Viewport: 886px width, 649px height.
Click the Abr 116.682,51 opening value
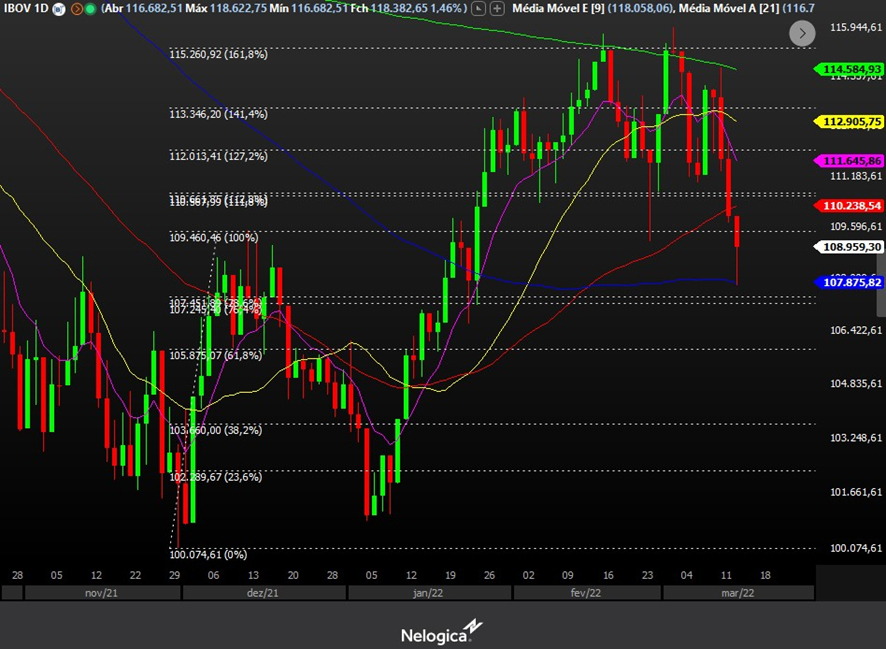click(142, 8)
